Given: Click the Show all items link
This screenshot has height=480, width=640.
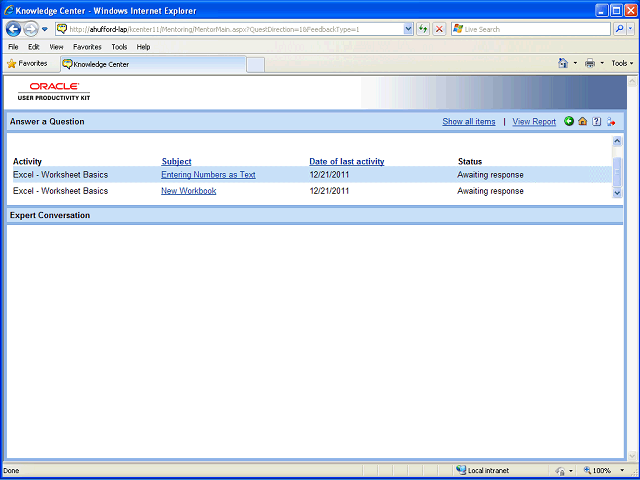Looking at the screenshot, I should point(469,122).
